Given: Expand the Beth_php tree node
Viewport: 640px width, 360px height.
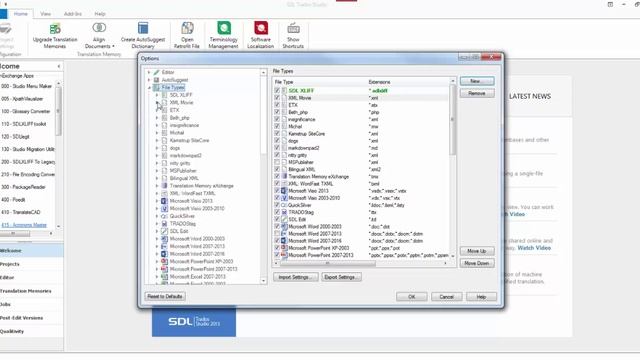Looking at the screenshot, I should [x=157, y=118].
